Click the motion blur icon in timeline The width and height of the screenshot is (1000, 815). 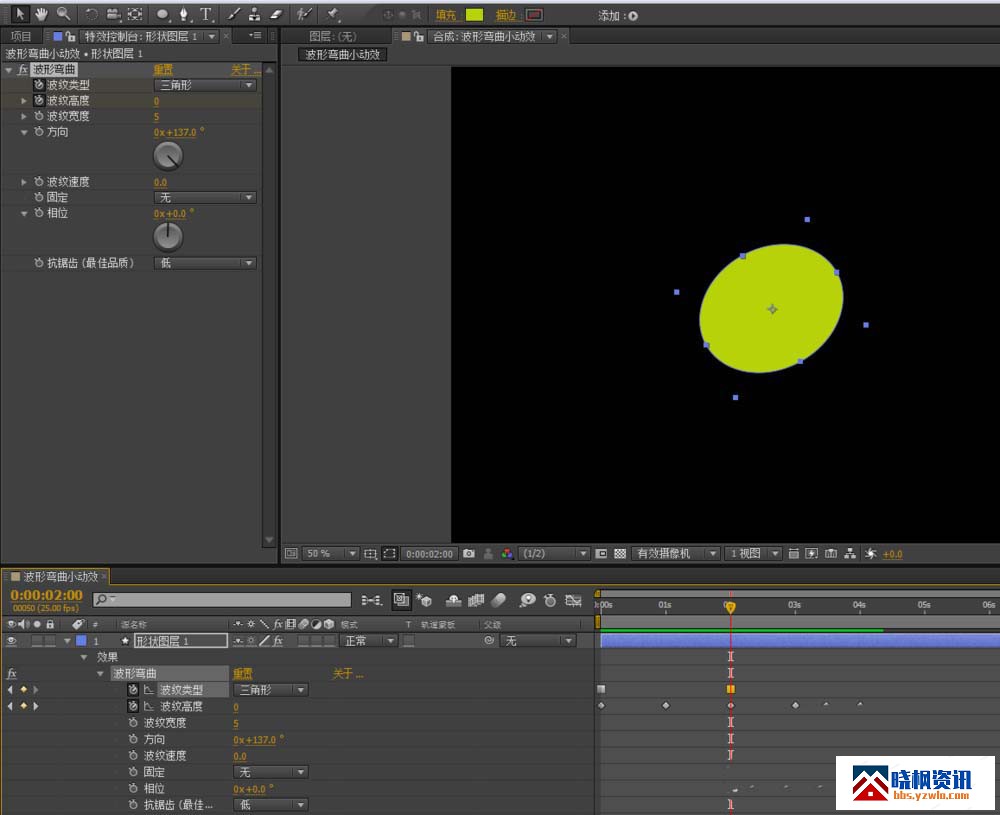point(499,600)
